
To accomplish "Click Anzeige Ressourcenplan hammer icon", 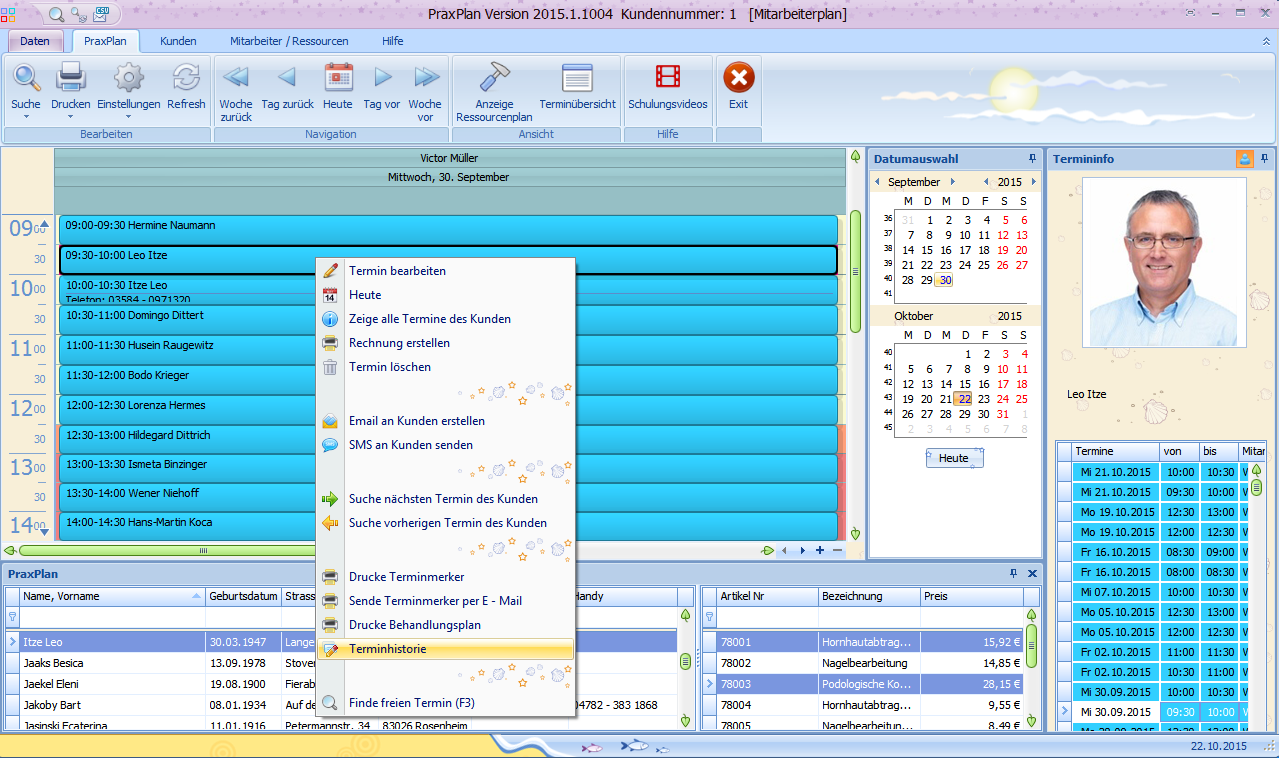I will (494, 79).
